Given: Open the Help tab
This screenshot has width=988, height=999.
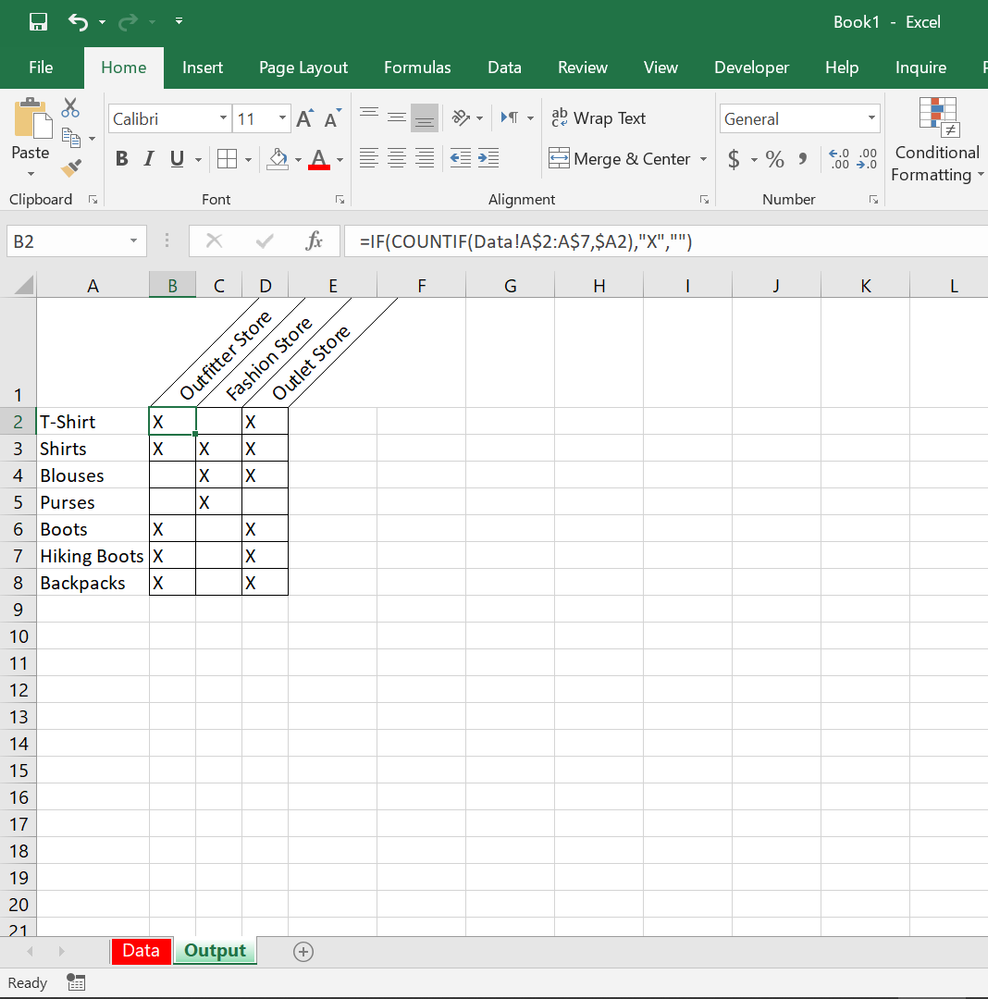Looking at the screenshot, I should point(842,68).
